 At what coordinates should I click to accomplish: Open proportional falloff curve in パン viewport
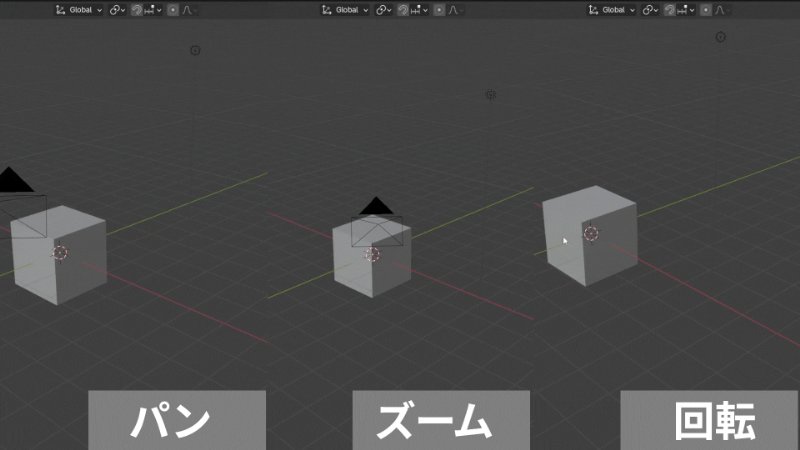[x=189, y=10]
